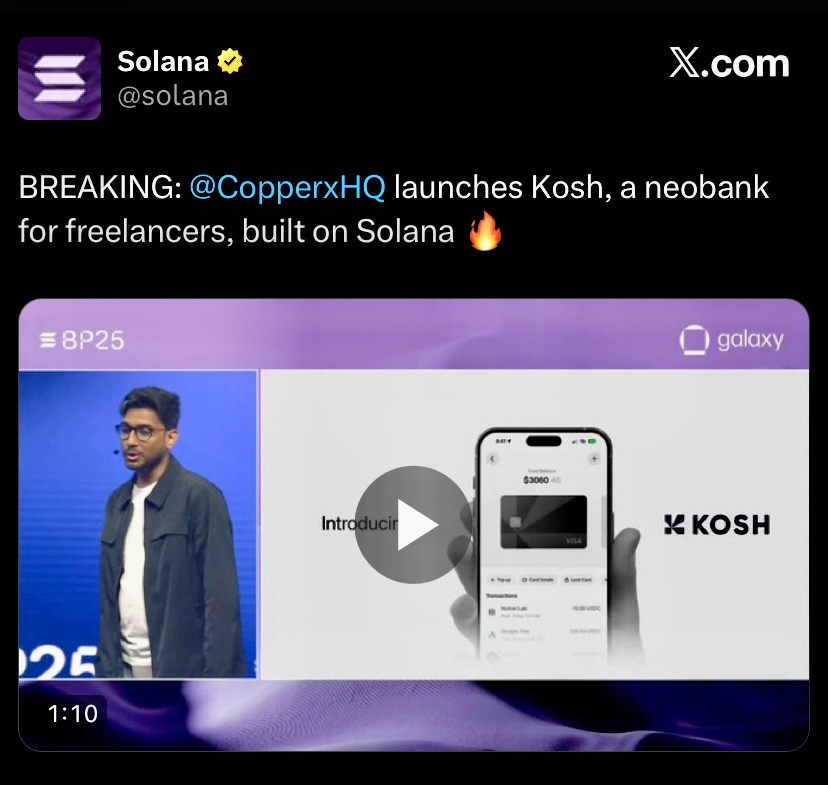Screen dimensions: 828x785
Task: Click the phone back arrow in mockup
Action: pyautogui.click(x=492, y=459)
